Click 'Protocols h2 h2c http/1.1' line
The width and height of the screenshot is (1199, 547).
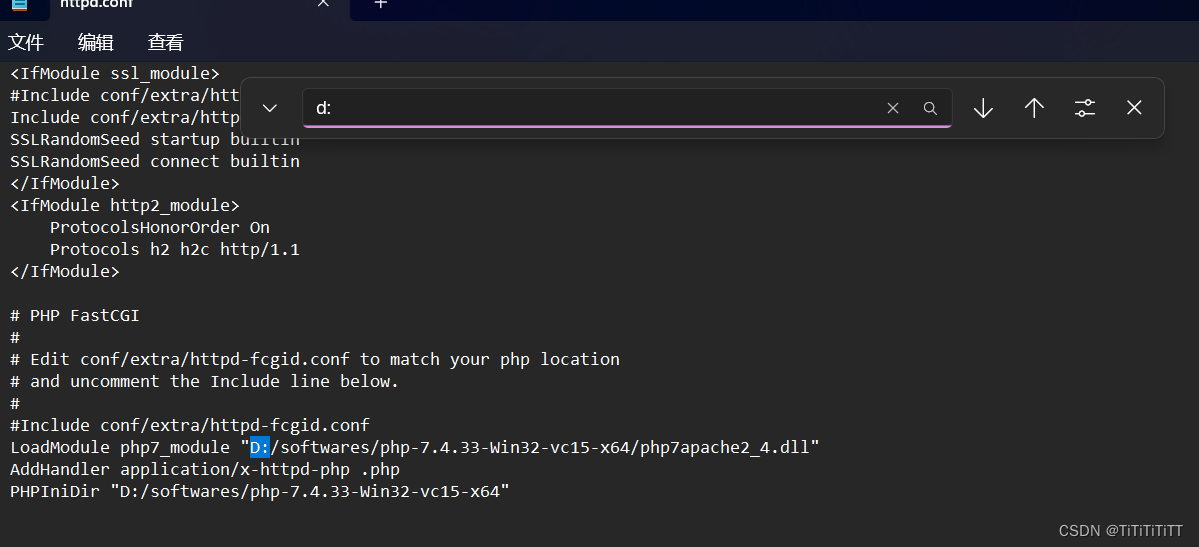(174, 249)
